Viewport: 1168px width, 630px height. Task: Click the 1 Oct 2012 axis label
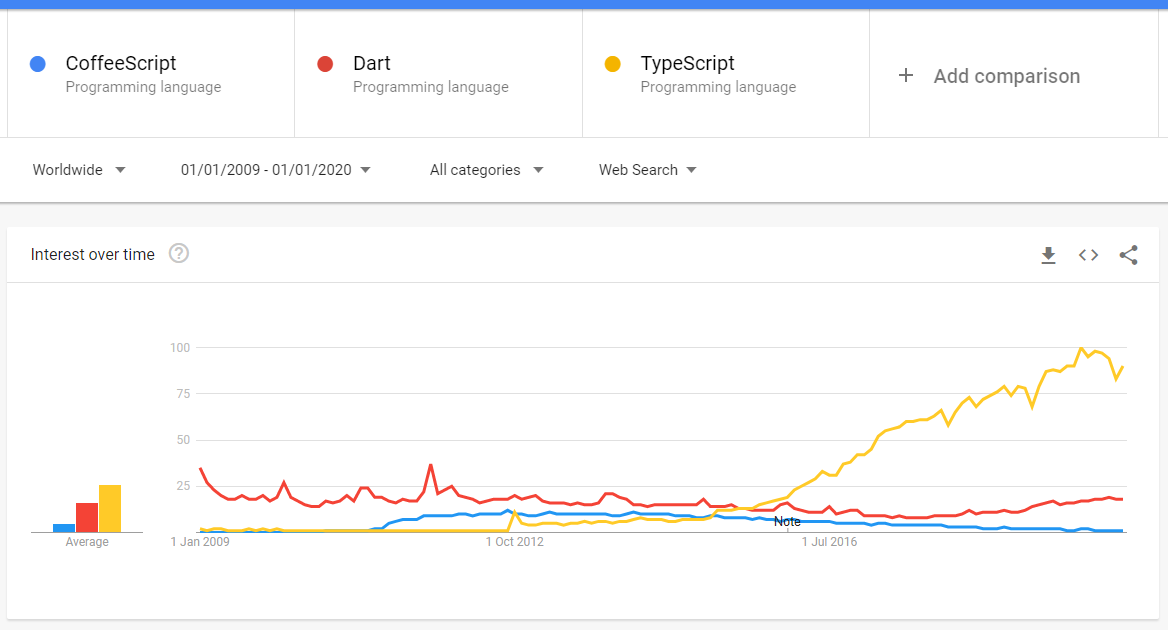point(514,541)
